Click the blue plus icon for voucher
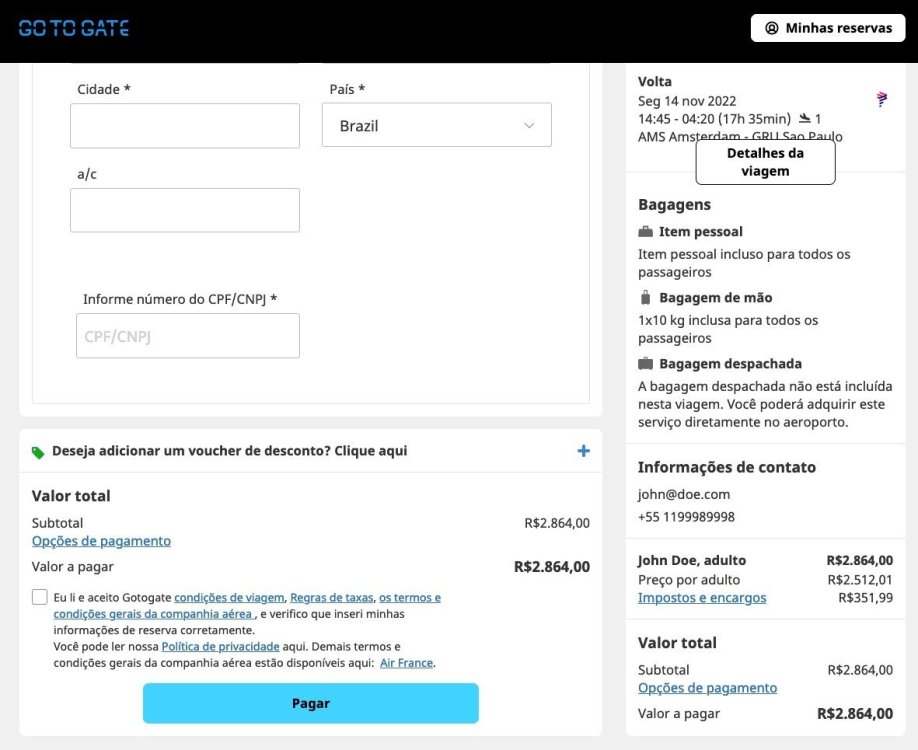 click(x=583, y=451)
